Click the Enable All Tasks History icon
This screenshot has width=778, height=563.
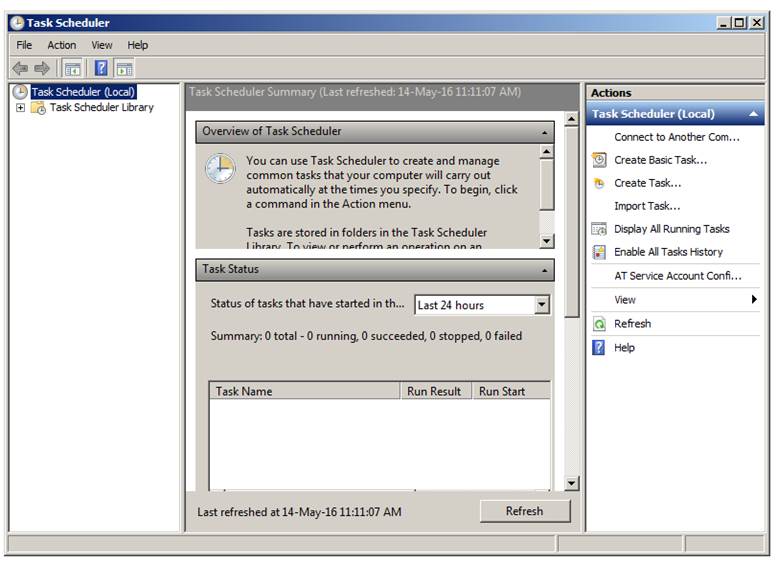[x=599, y=252]
